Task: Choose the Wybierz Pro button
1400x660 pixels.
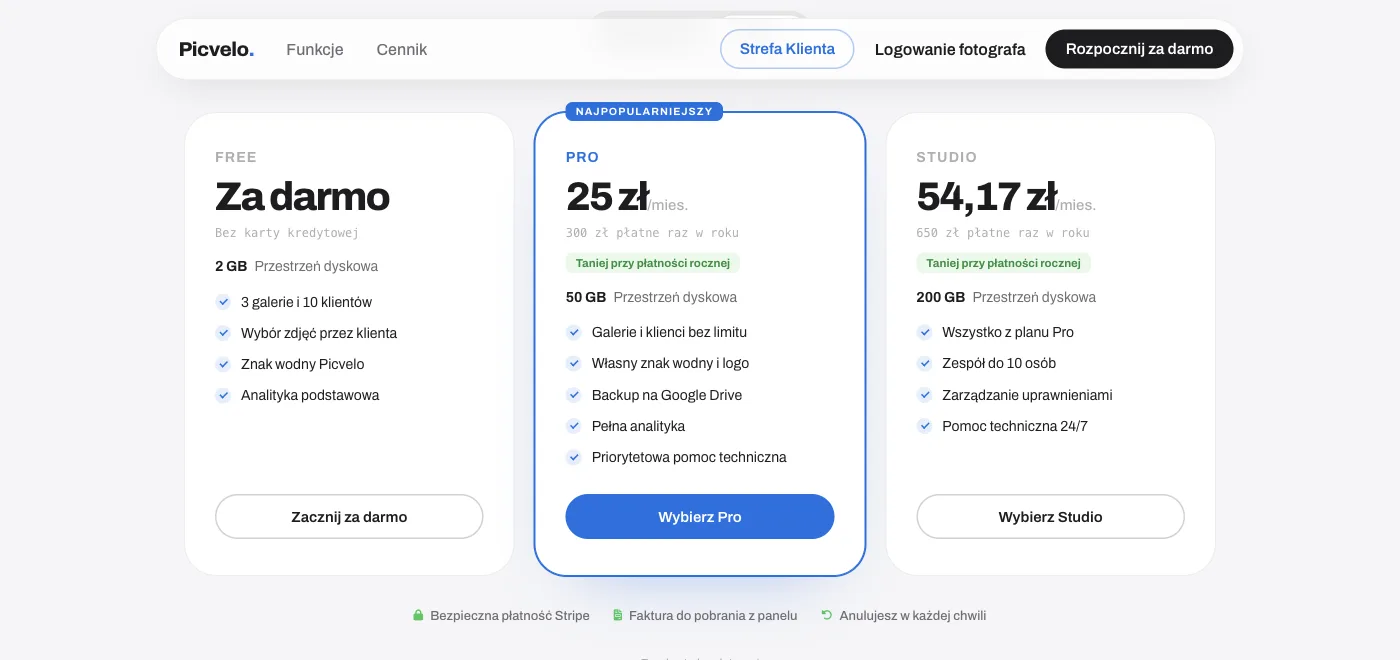Action: click(x=700, y=517)
